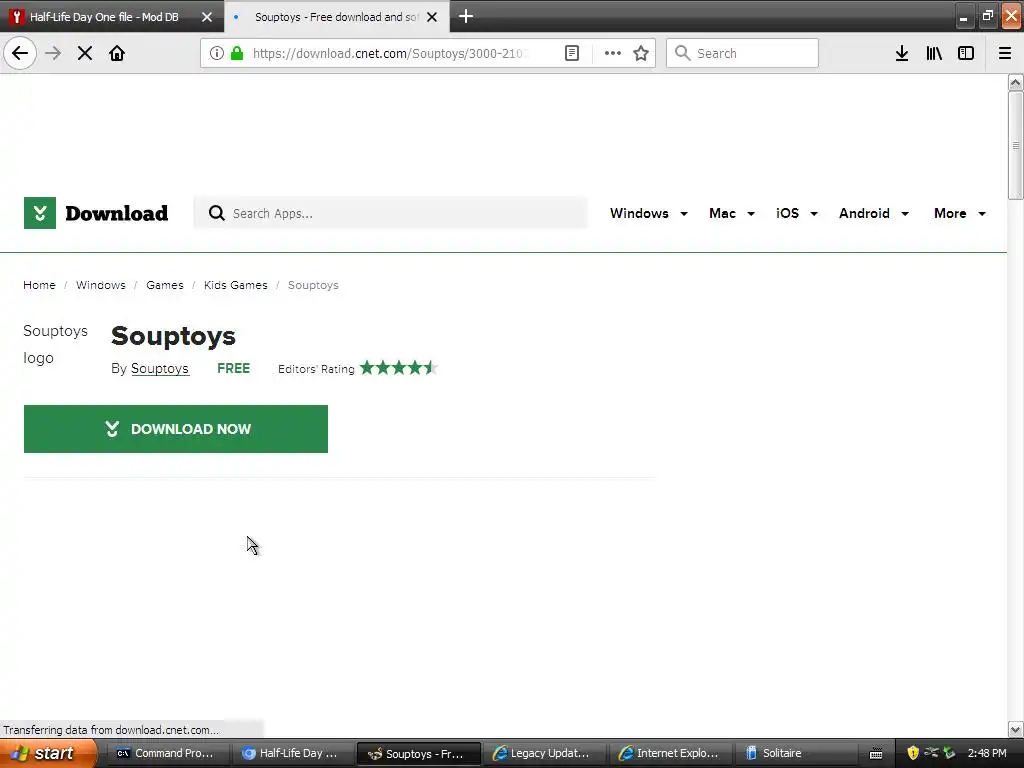This screenshot has height=768, width=1024.
Task: Expand the iOS dropdown menu
Action: [797, 214]
